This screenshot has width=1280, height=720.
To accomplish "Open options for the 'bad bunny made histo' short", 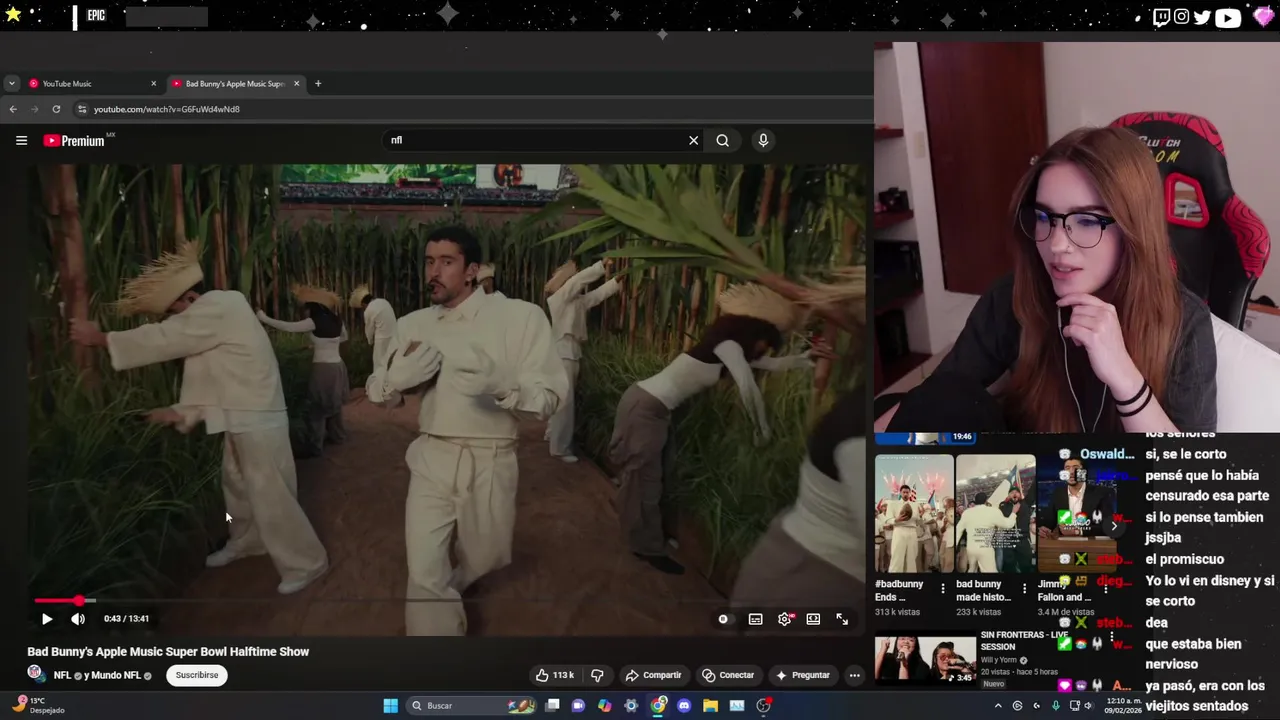I will tap(1024, 589).
